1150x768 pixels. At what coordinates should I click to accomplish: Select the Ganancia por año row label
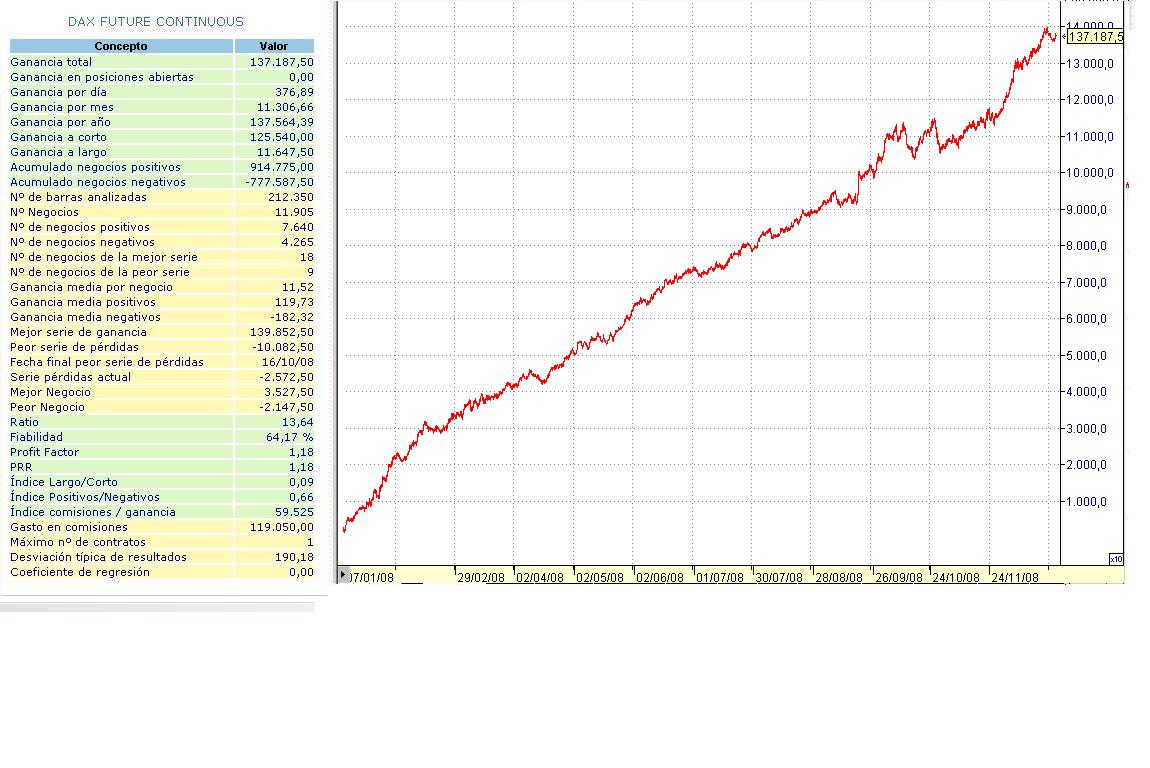(x=61, y=122)
